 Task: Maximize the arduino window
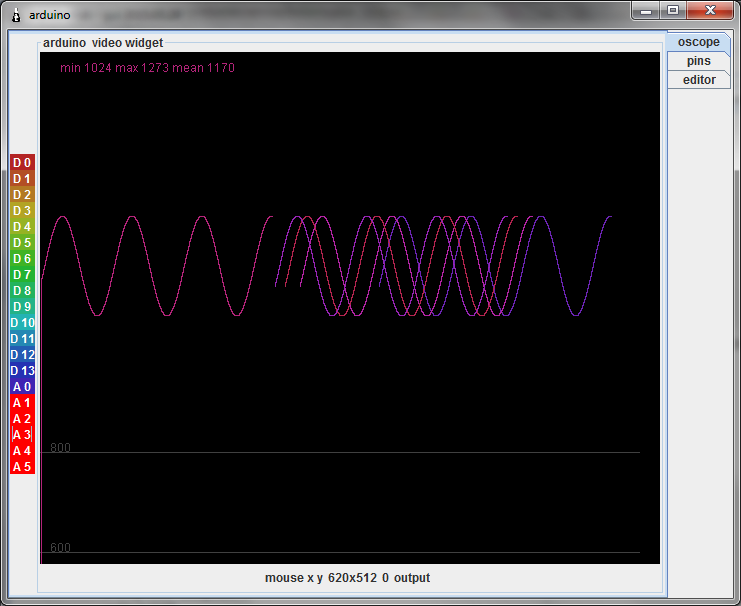[x=673, y=10]
